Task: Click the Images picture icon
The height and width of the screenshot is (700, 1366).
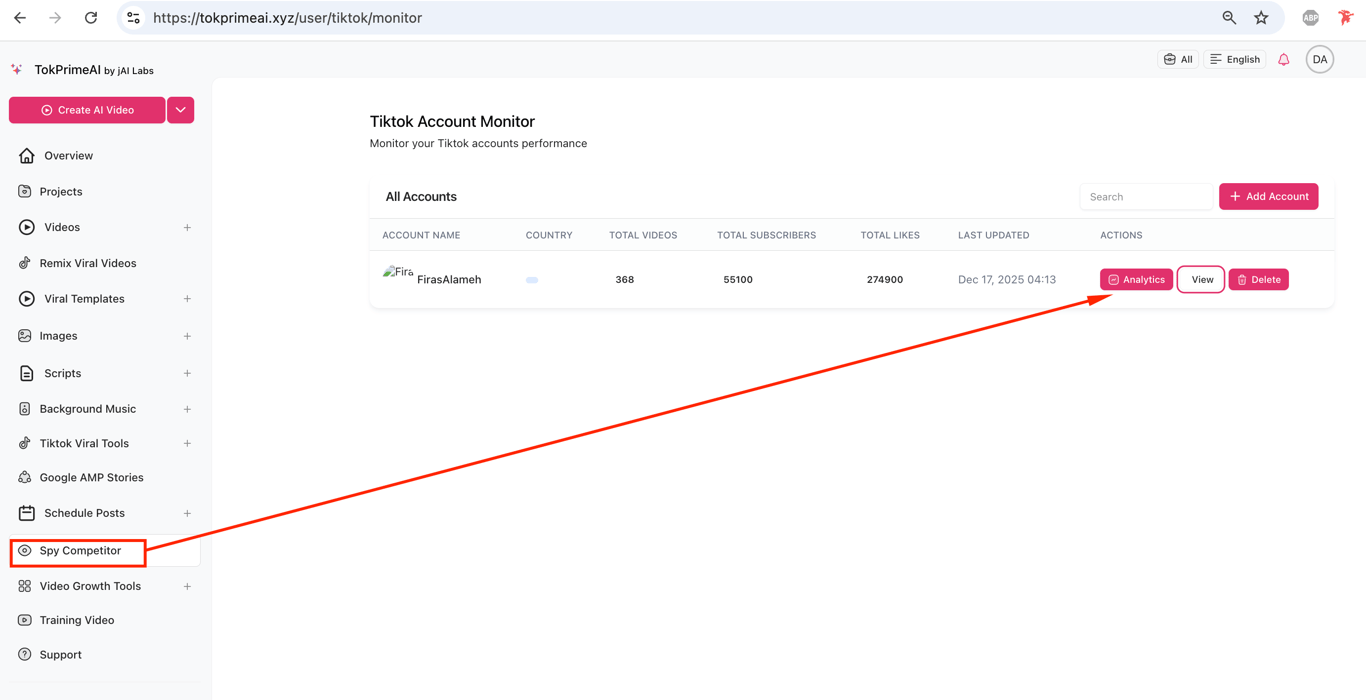Action: (25, 336)
